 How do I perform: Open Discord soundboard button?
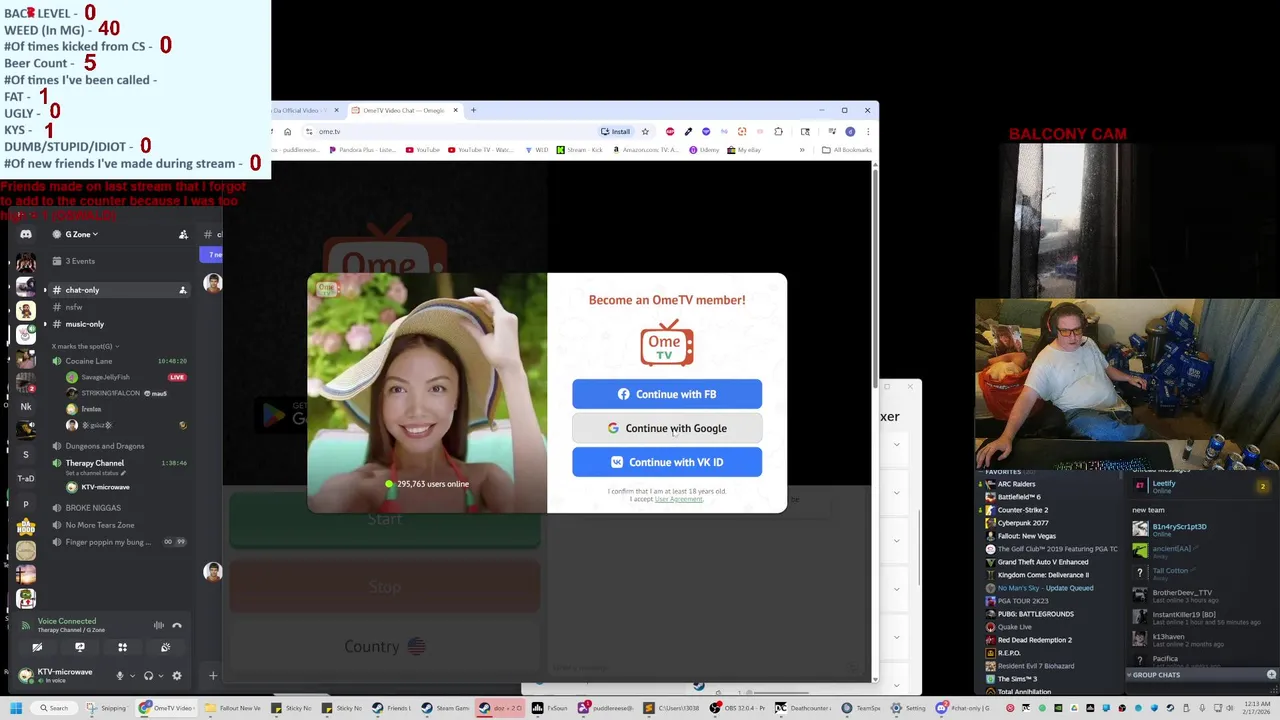tap(166, 647)
